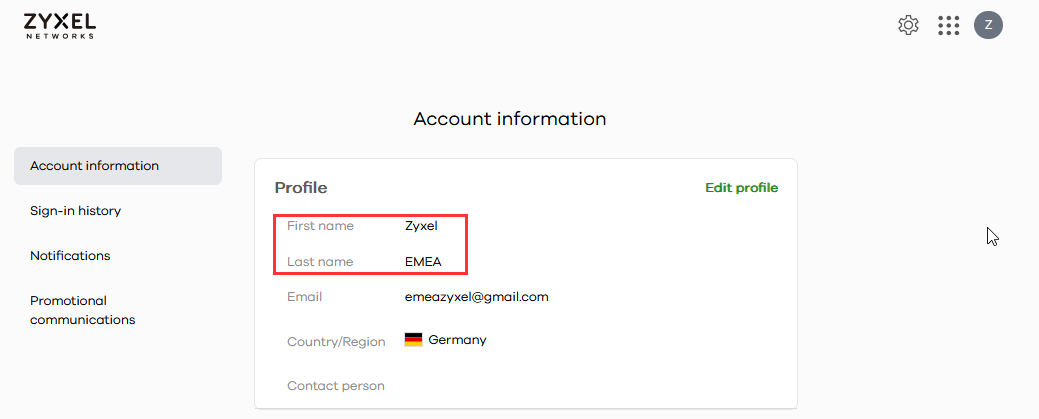Open the Notifications section
This screenshot has height=419, width=1039.
pyautogui.click(x=70, y=256)
